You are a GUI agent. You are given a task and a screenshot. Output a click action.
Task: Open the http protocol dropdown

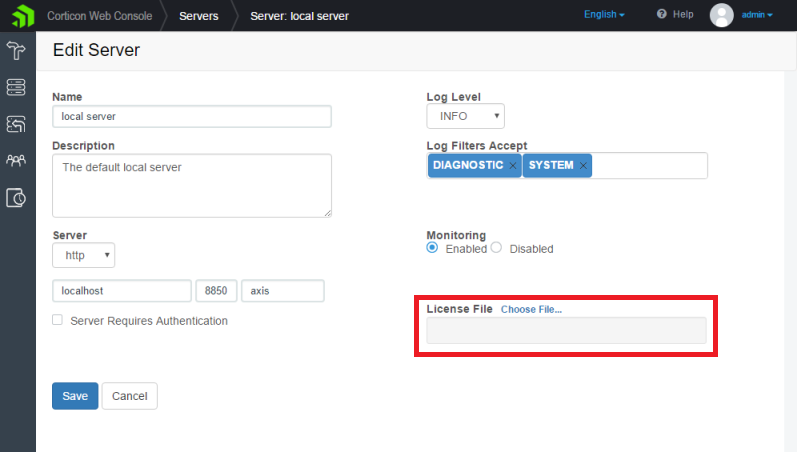(x=83, y=255)
